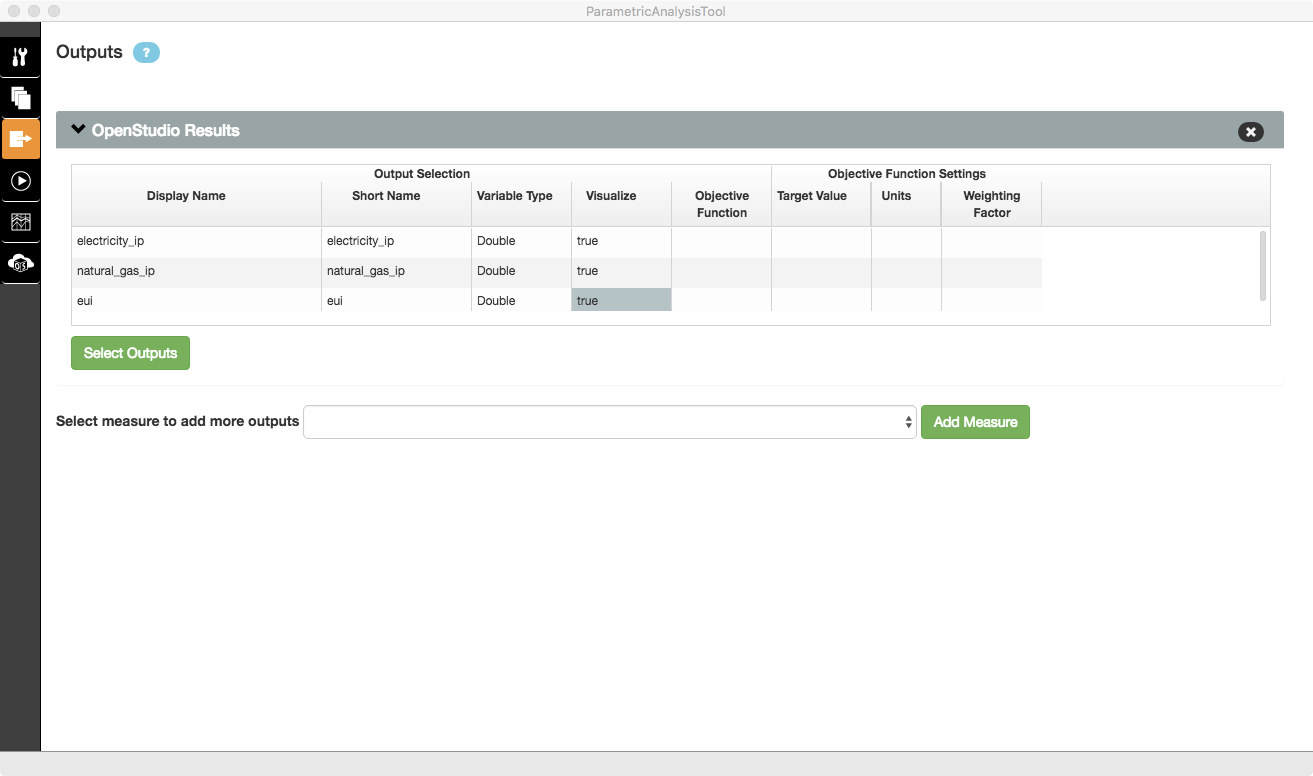The image size is (1313, 776).
Task: Open the Design Alternatives stacked-pages icon
Action: [x=20, y=98]
